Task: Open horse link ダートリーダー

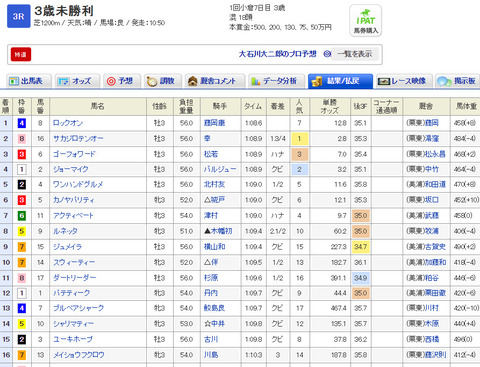Action: 75,278
